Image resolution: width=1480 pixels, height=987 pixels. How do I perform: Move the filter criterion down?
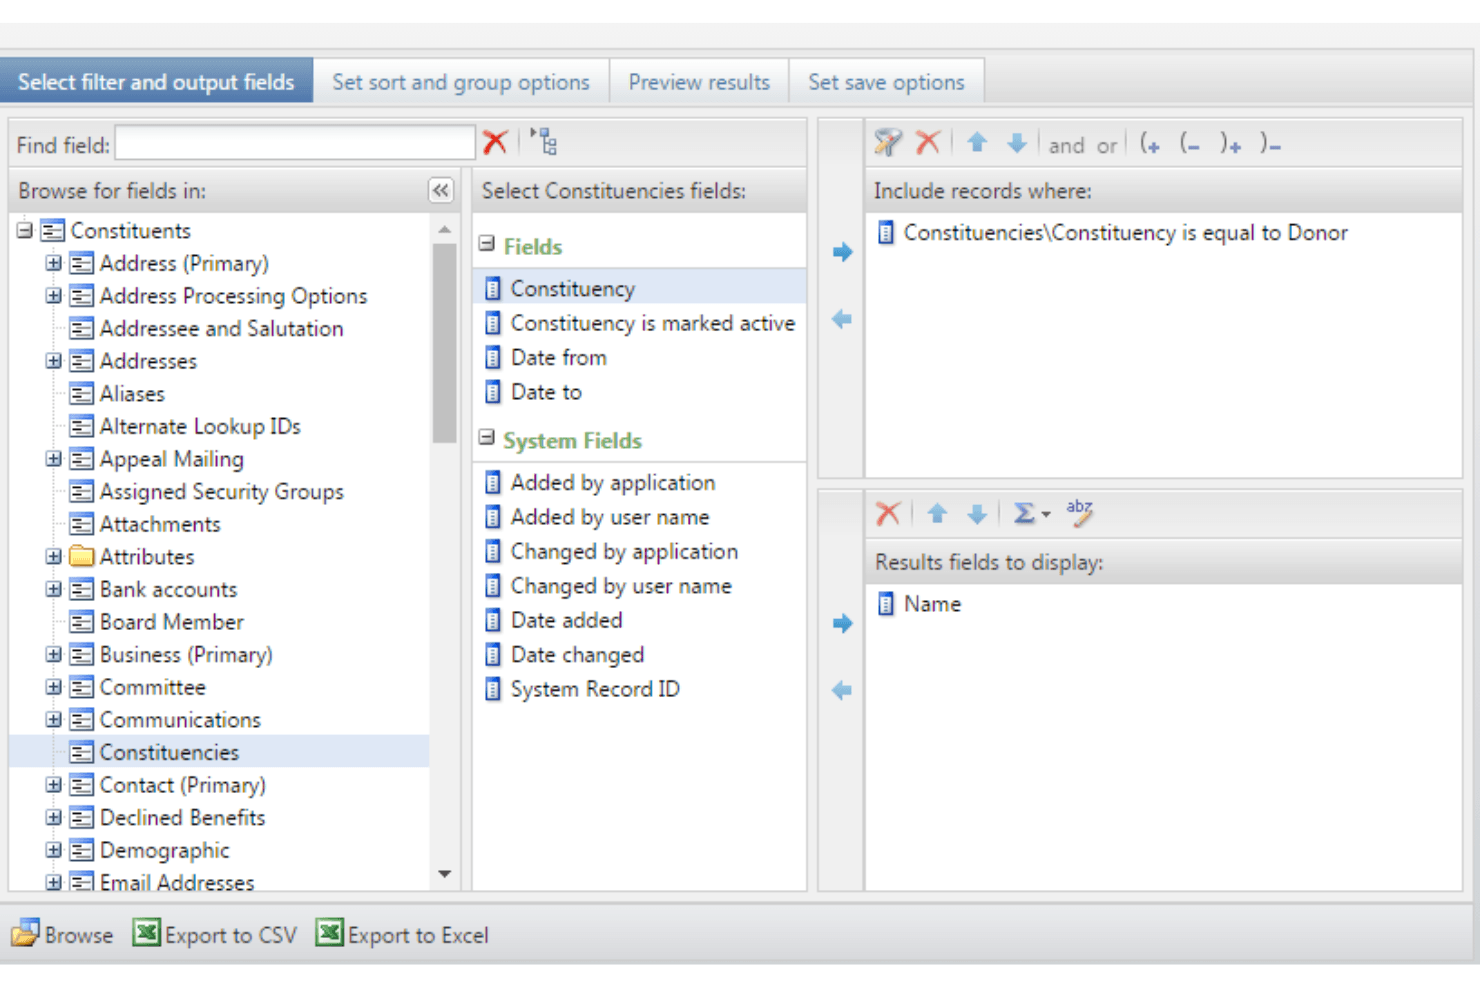tap(1017, 143)
